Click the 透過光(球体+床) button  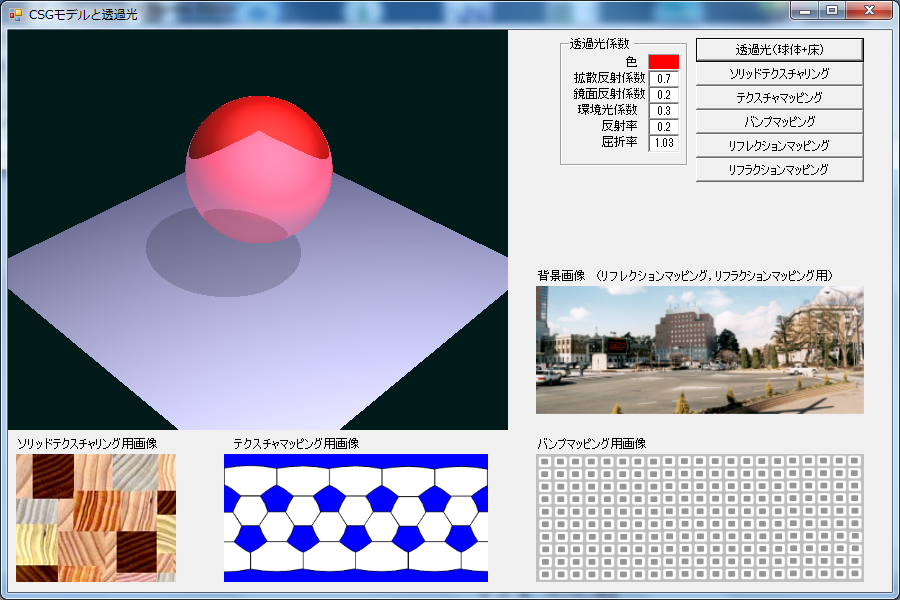[779, 50]
